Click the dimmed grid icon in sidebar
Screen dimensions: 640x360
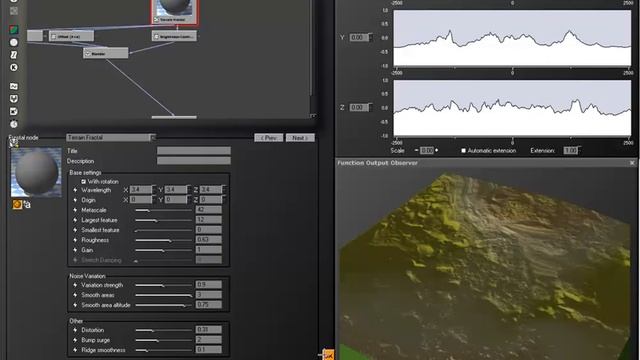14,11
